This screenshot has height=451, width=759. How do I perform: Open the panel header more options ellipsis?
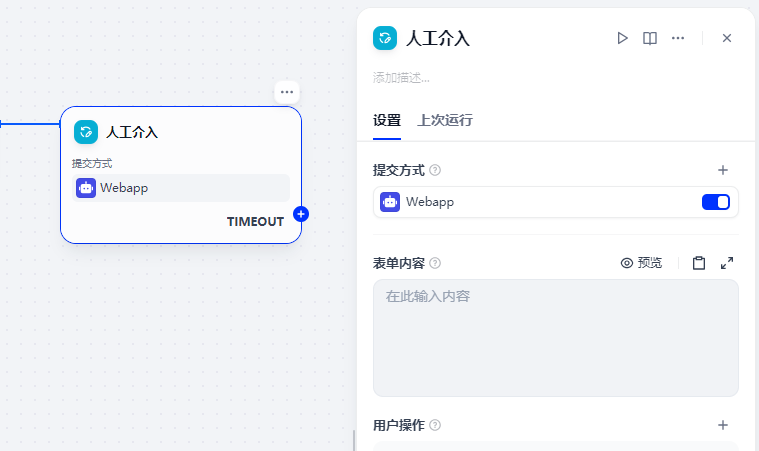[x=678, y=38]
